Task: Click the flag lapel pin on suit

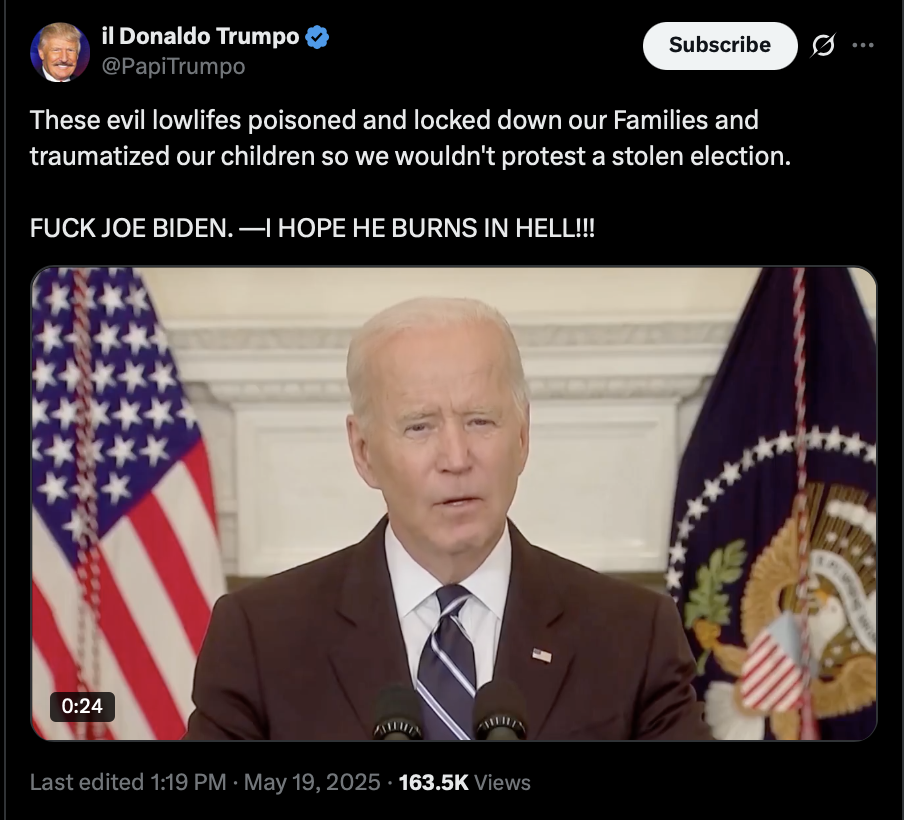Action: 541,655
